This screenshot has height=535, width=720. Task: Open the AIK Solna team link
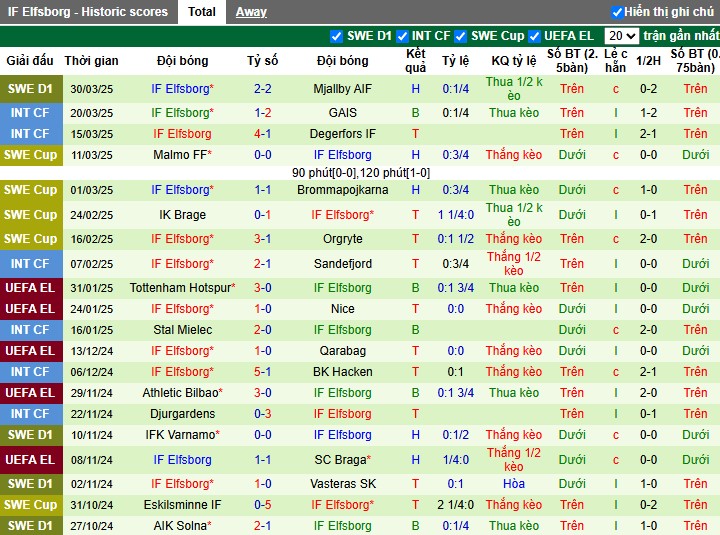(x=182, y=526)
